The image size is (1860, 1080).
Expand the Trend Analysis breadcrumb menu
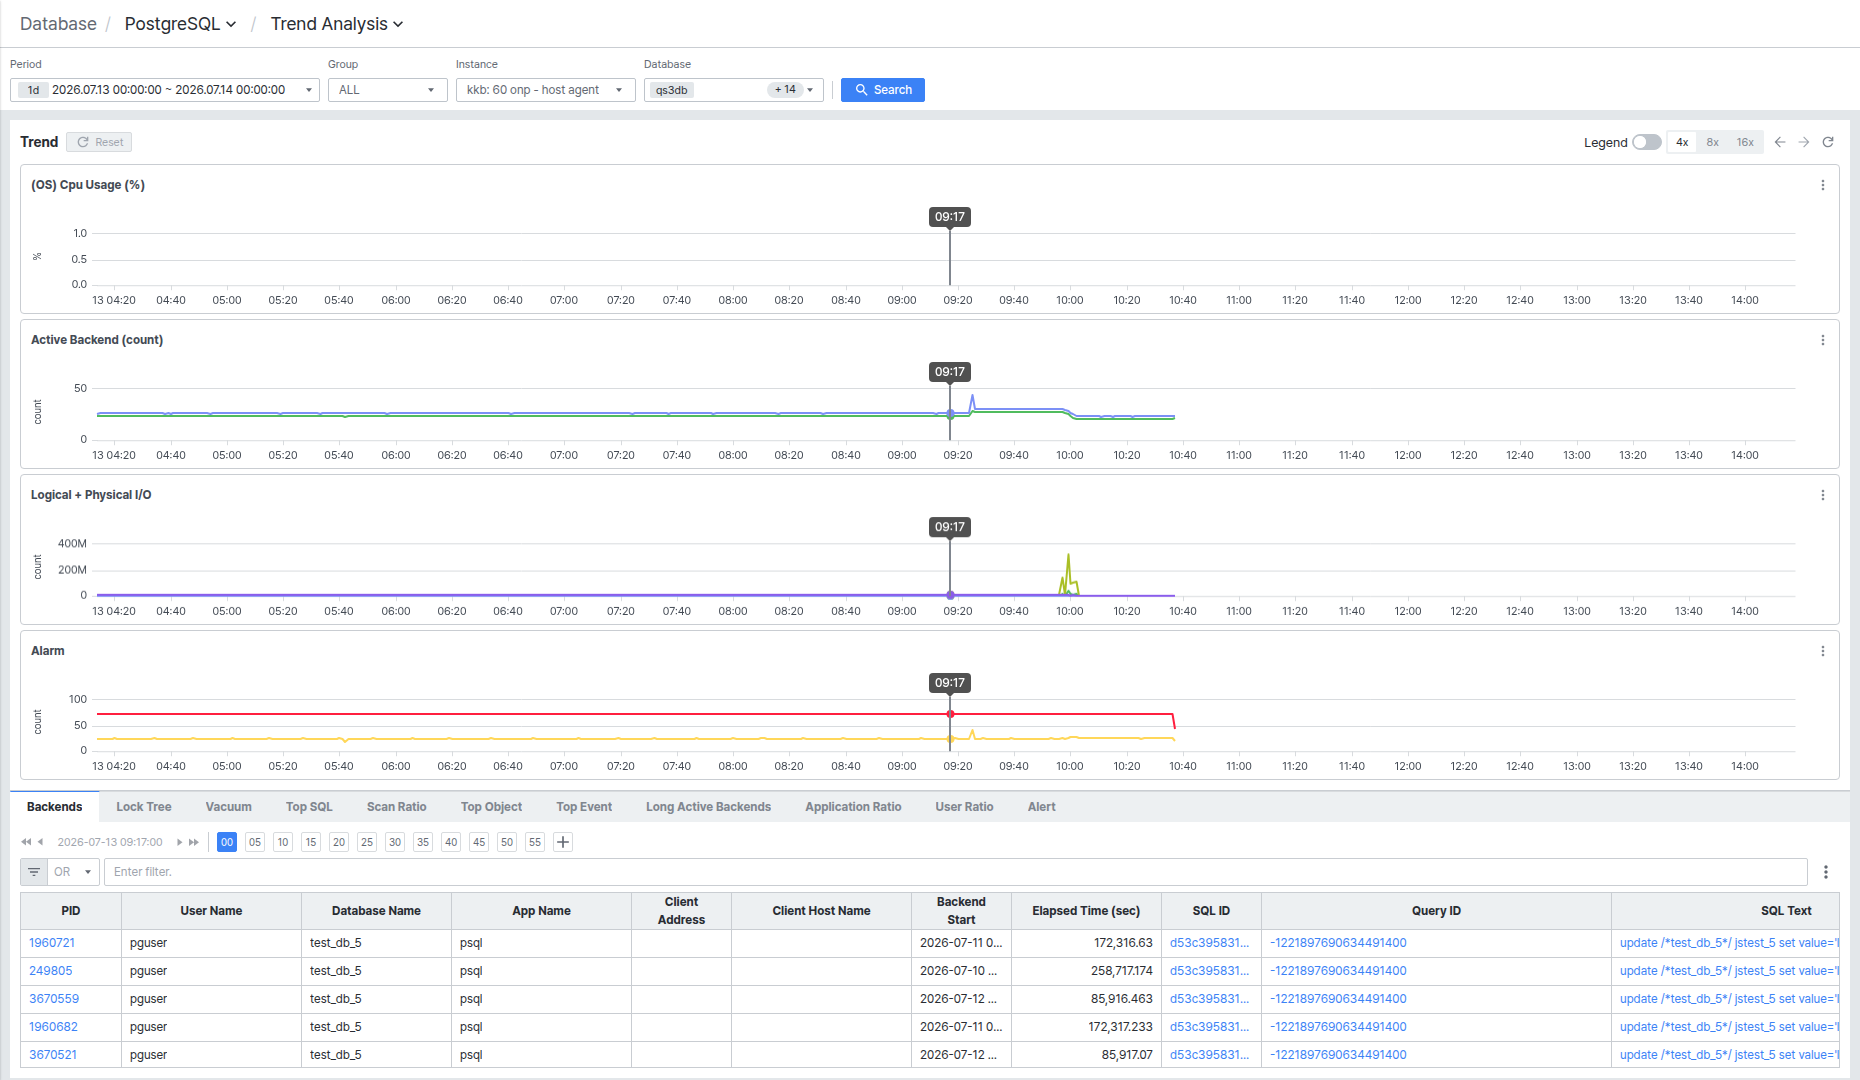pyautogui.click(x=337, y=24)
